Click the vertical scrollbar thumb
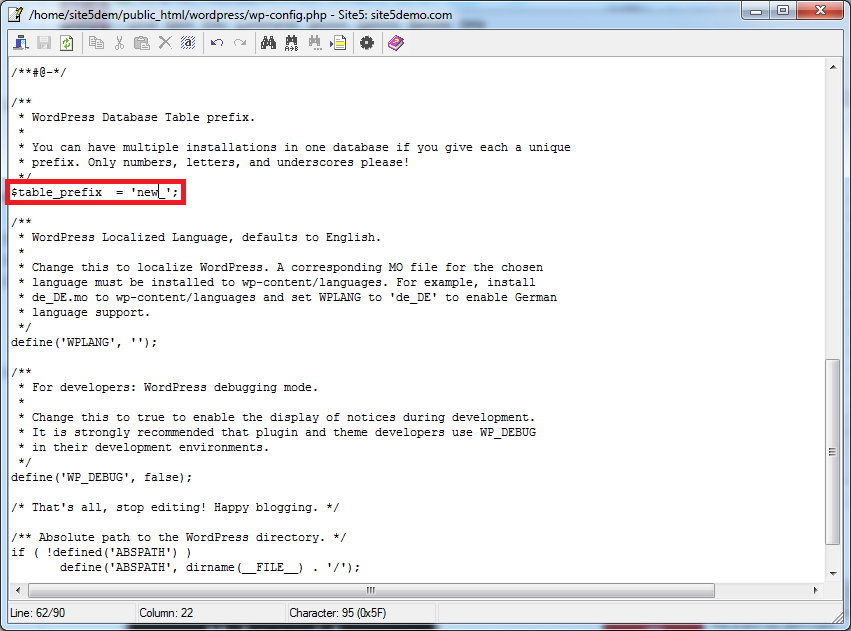Image resolution: width=851 pixels, height=631 pixels. click(x=833, y=451)
